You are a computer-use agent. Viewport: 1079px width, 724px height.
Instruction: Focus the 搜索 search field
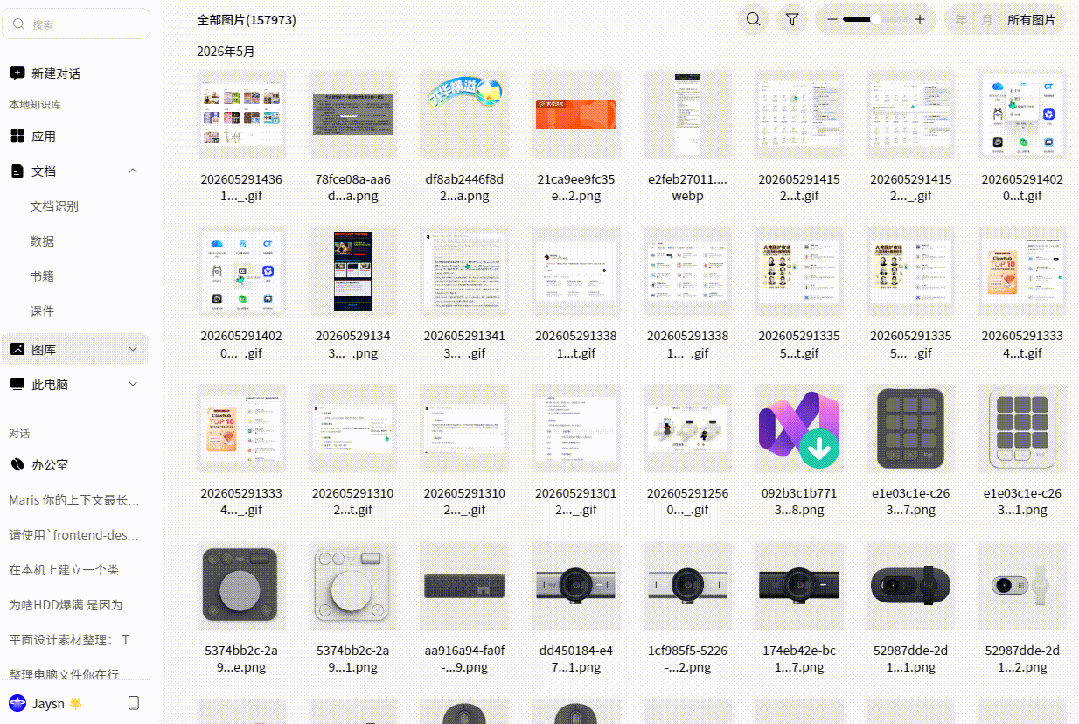pos(76,24)
